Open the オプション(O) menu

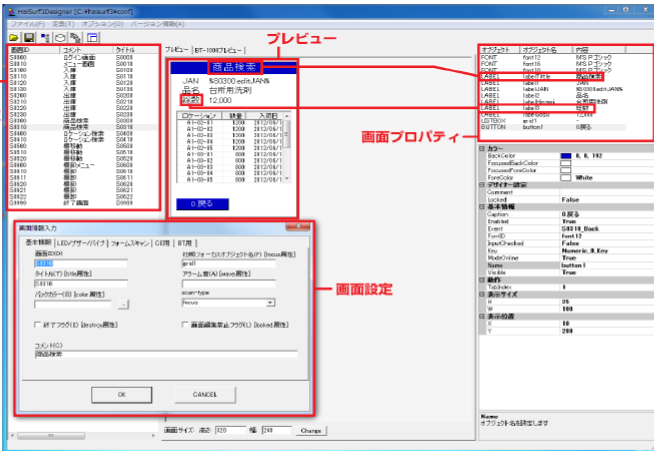click(x=102, y=24)
